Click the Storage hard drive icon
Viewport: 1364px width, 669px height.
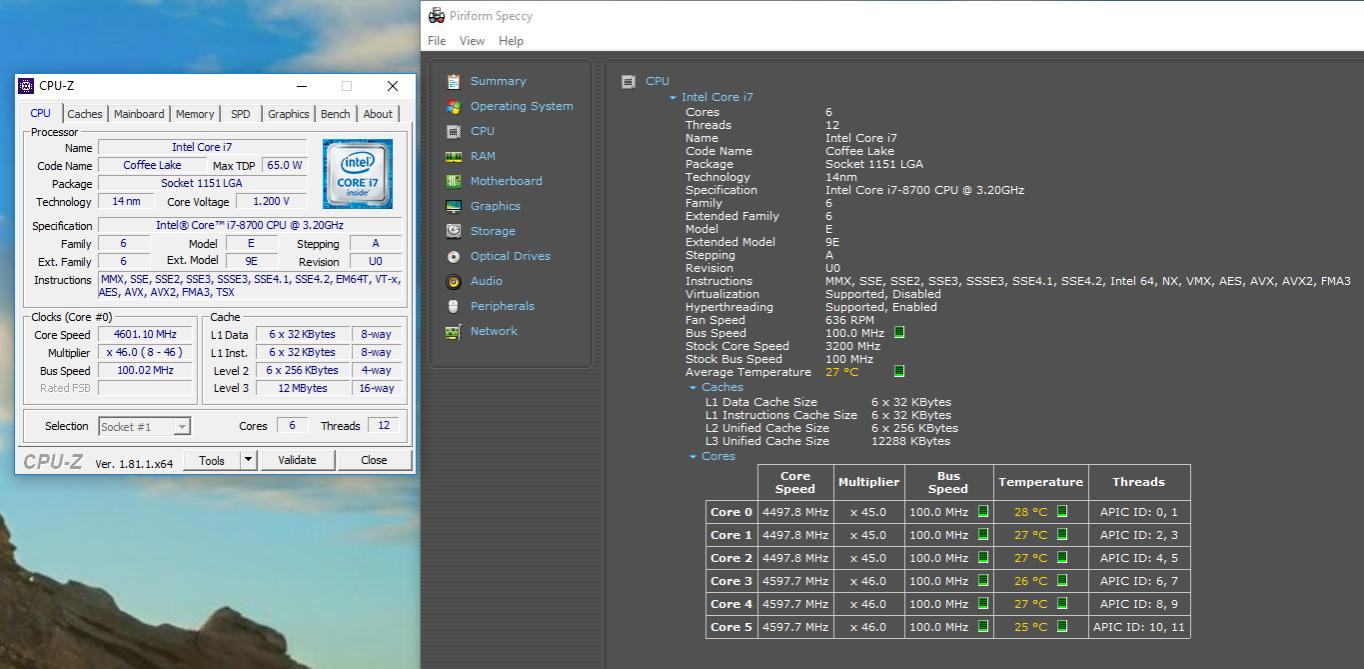point(454,231)
